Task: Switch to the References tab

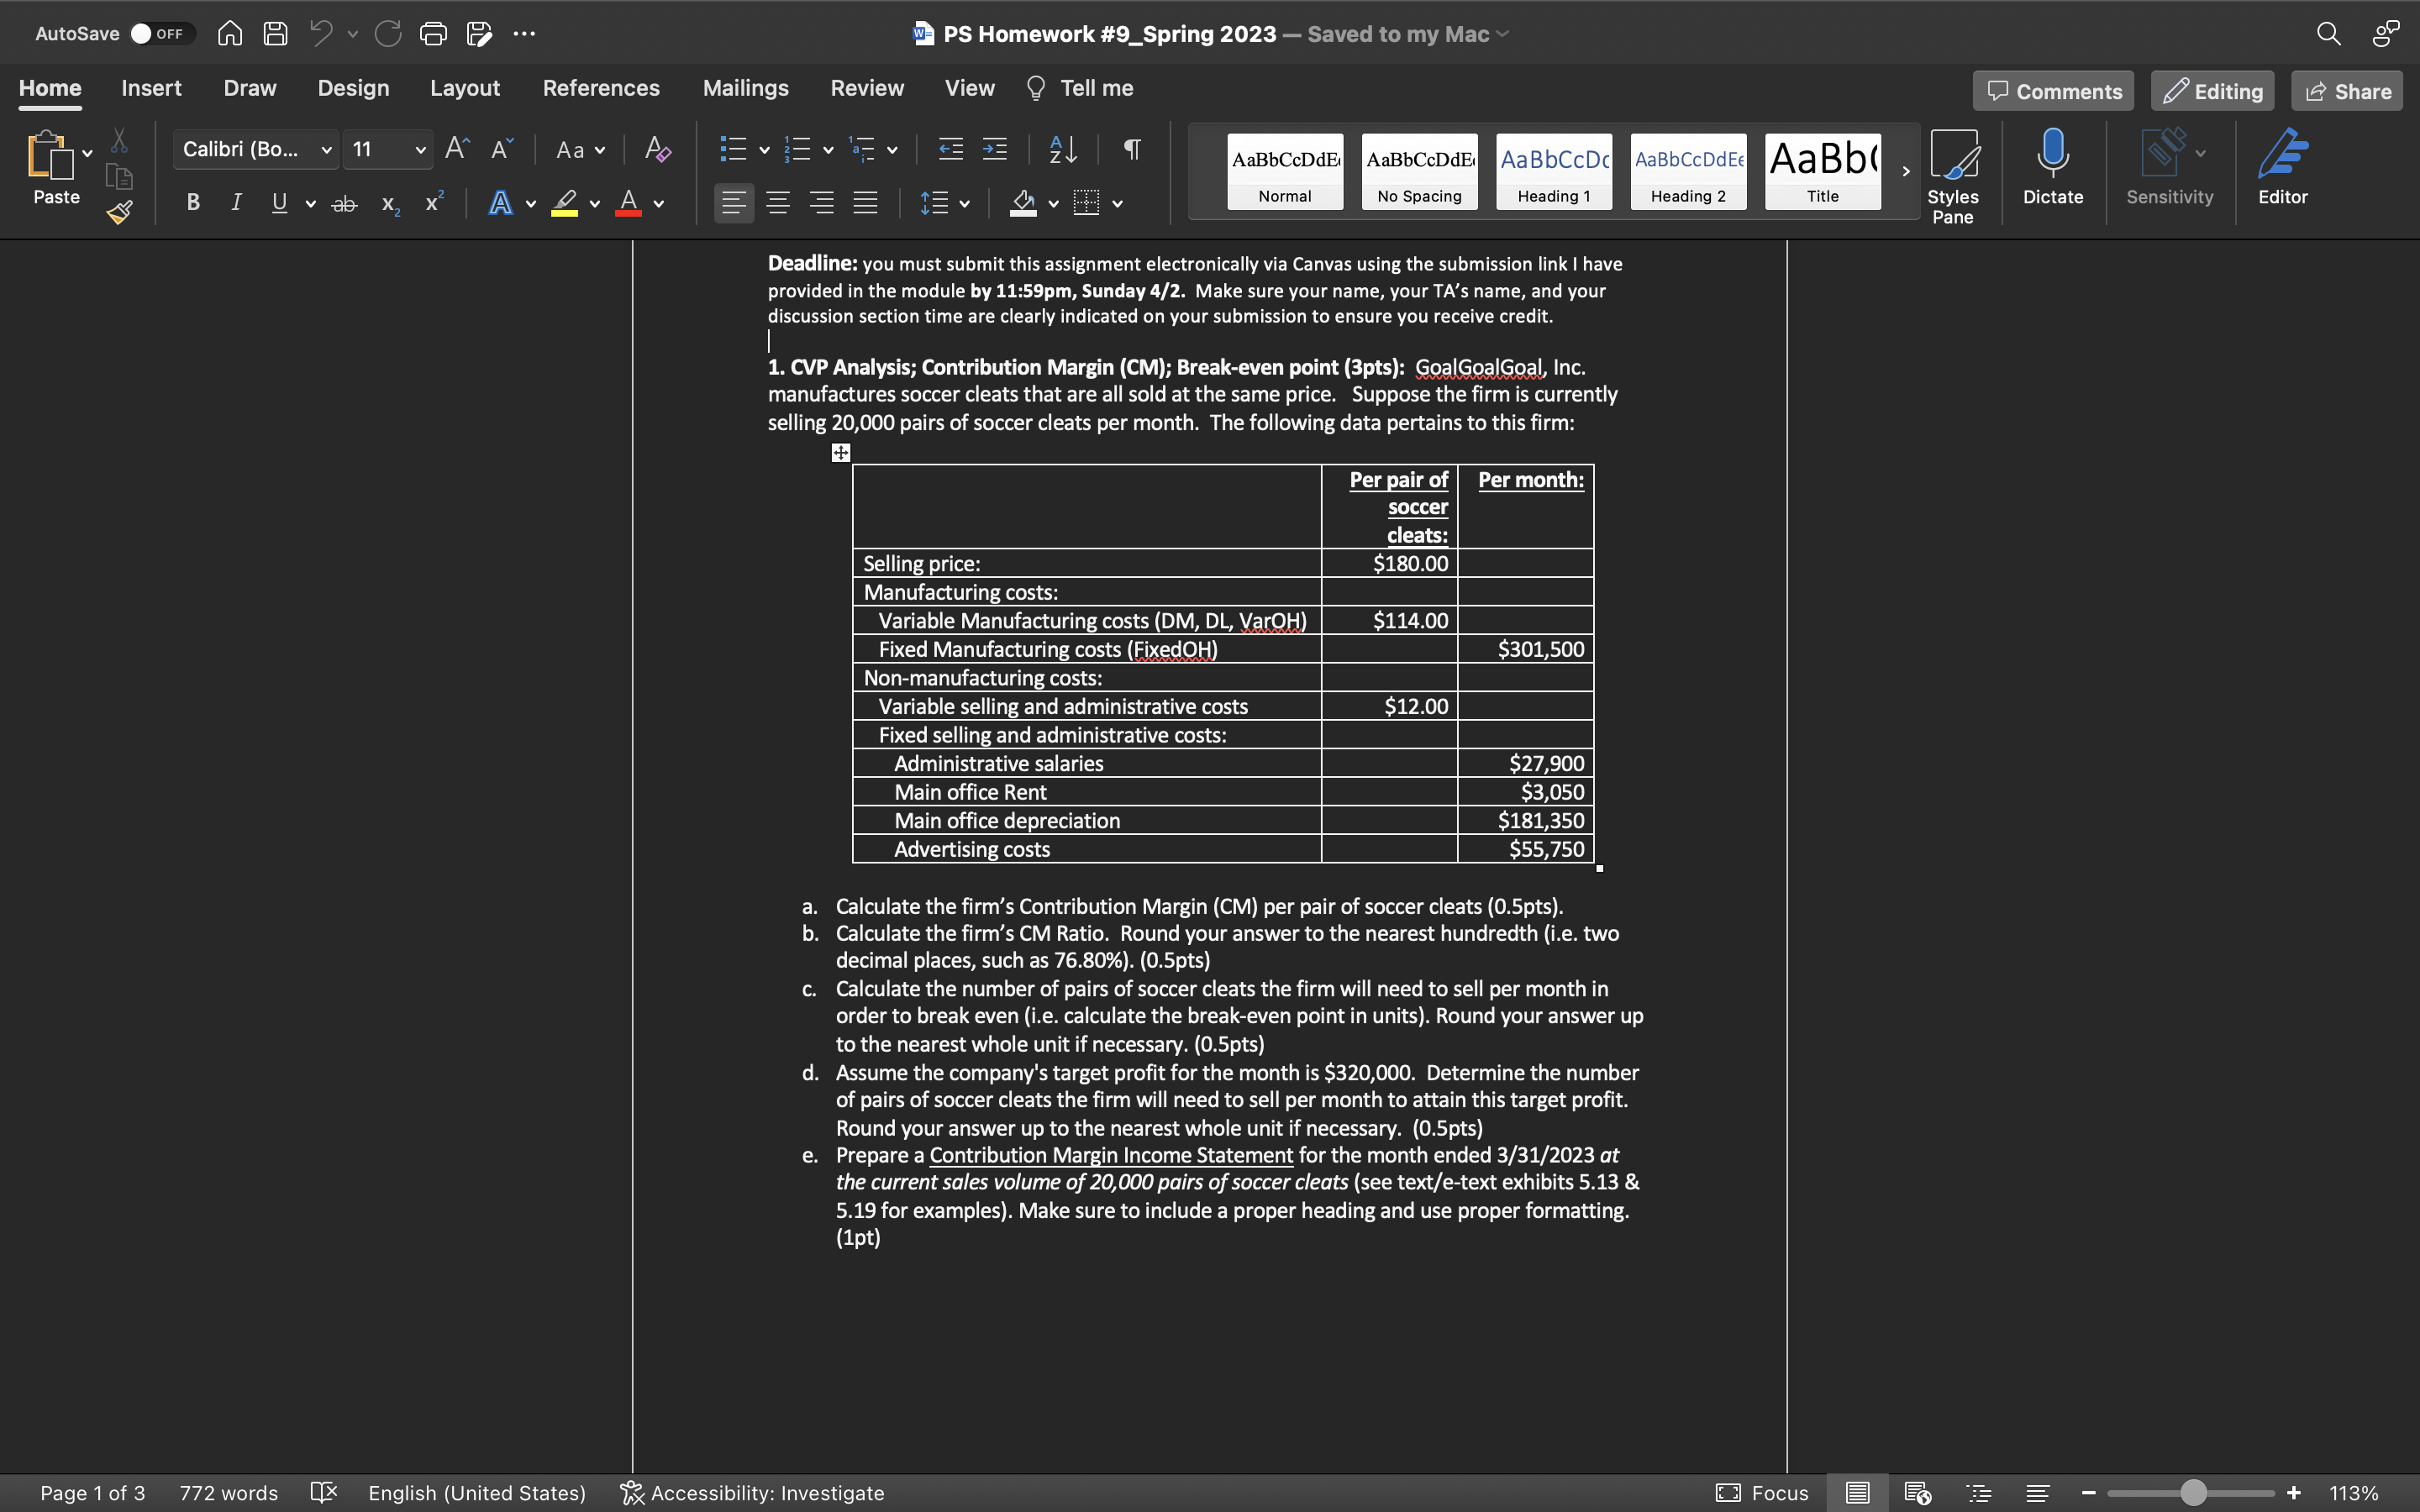Action: click(x=601, y=88)
